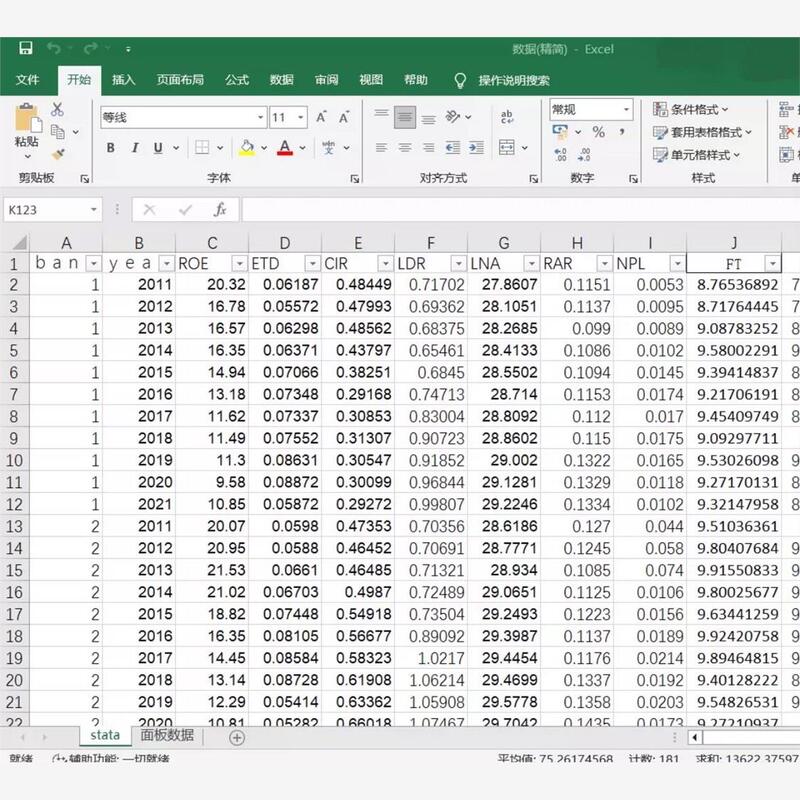Click the Save icon in quick access toolbar

click(26, 48)
